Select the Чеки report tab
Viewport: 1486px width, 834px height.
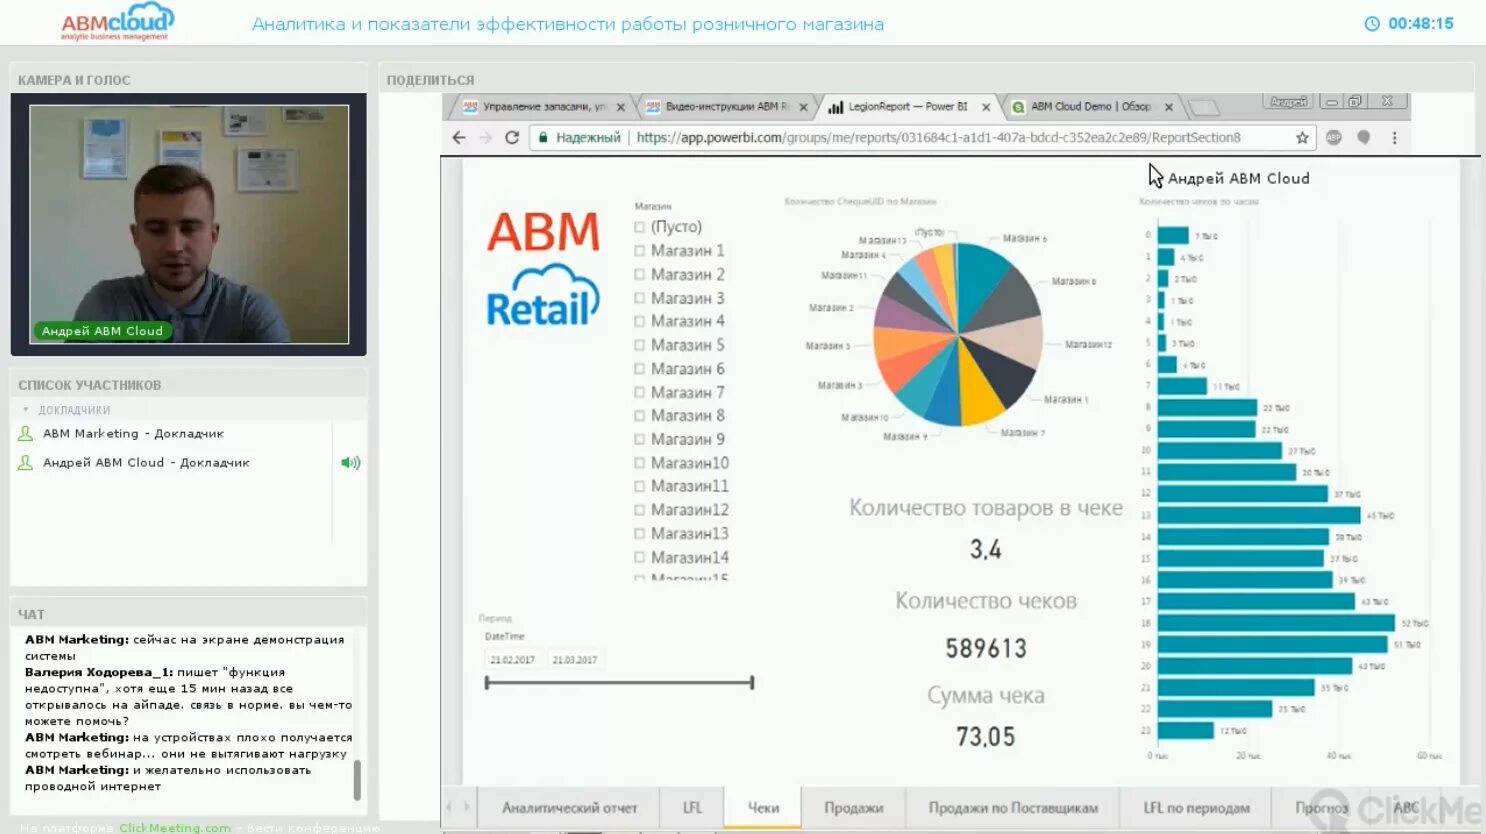(763, 808)
